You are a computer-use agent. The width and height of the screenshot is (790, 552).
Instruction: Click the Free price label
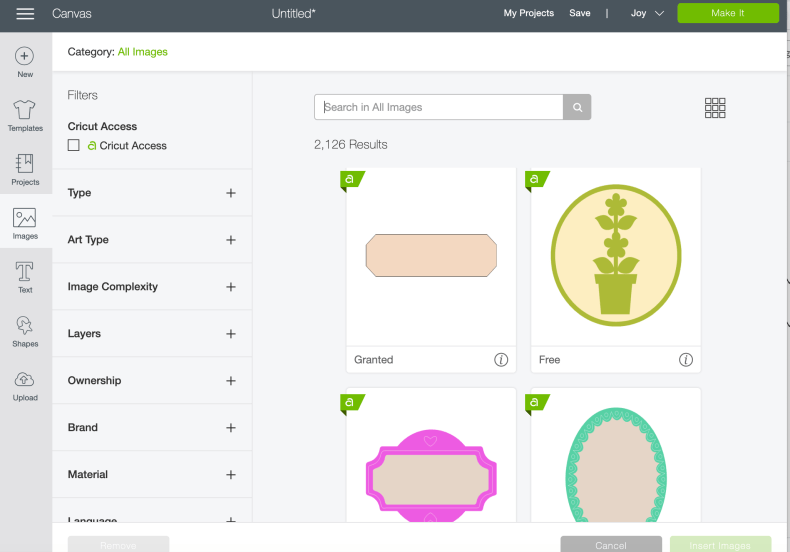[549, 360]
